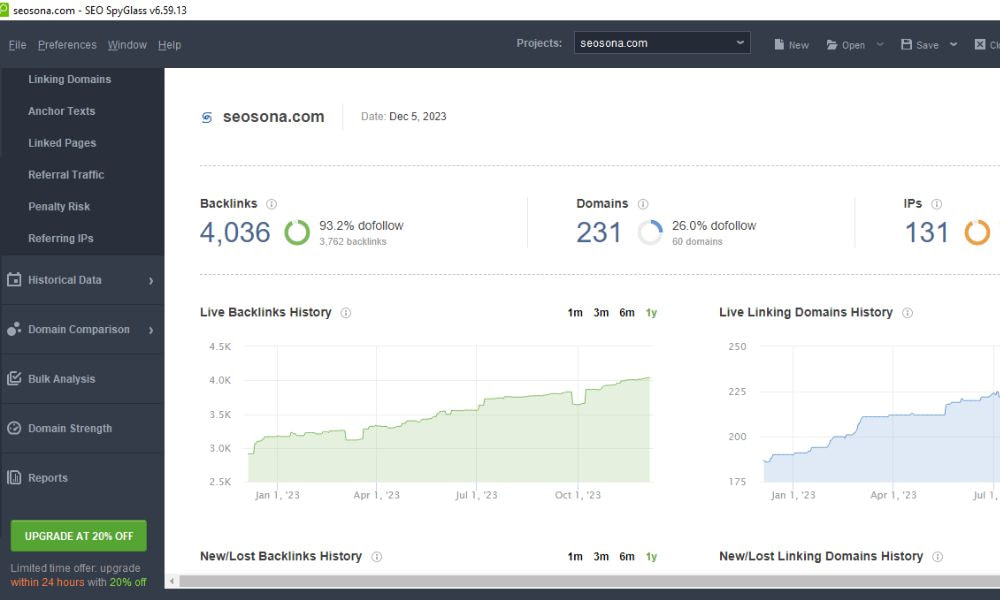
Task: Set Live Backlinks History range to 1m
Action: pyautogui.click(x=575, y=312)
